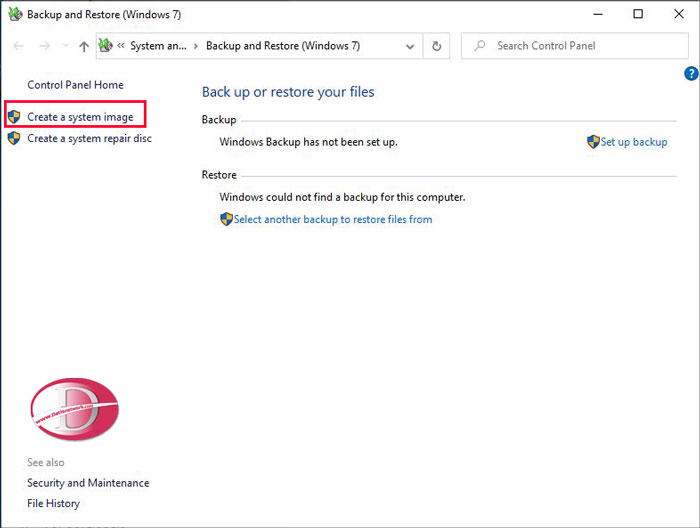This screenshot has width=700, height=528.
Task: Select 'Backup and Restore (Windows 7)' breadcrumb
Action: 283,46
